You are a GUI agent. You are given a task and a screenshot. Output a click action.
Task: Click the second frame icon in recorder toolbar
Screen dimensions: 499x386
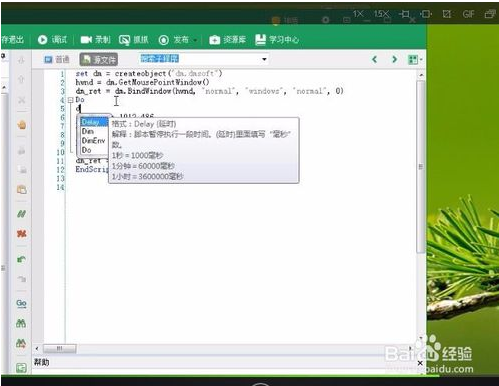tap(426, 14)
